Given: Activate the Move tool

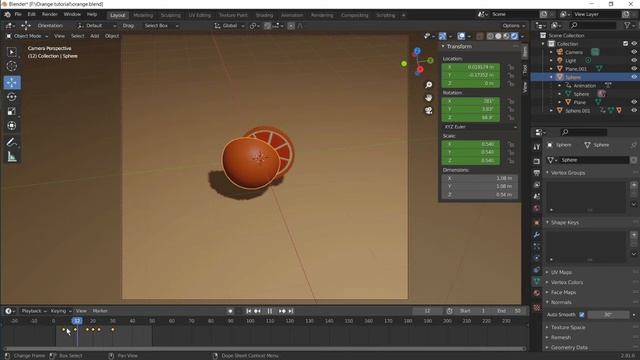Looking at the screenshot, I should pos(12,82).
